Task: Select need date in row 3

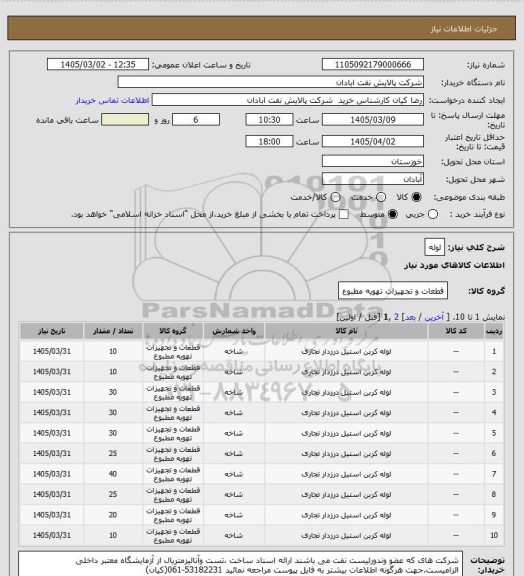Action: [51, 392]
